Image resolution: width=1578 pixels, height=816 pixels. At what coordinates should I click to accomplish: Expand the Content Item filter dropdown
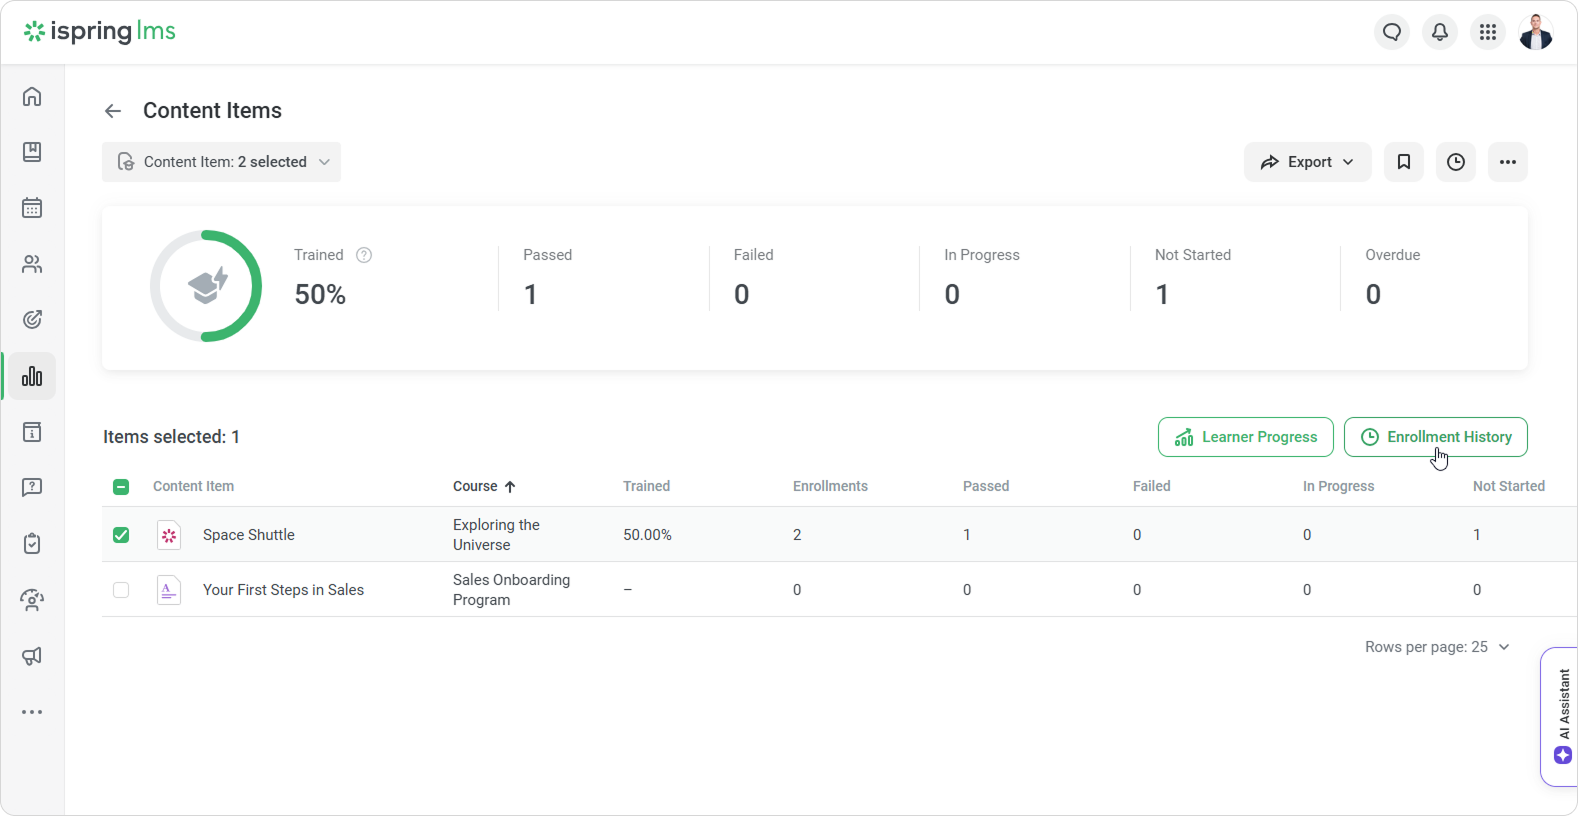(222, 162)
